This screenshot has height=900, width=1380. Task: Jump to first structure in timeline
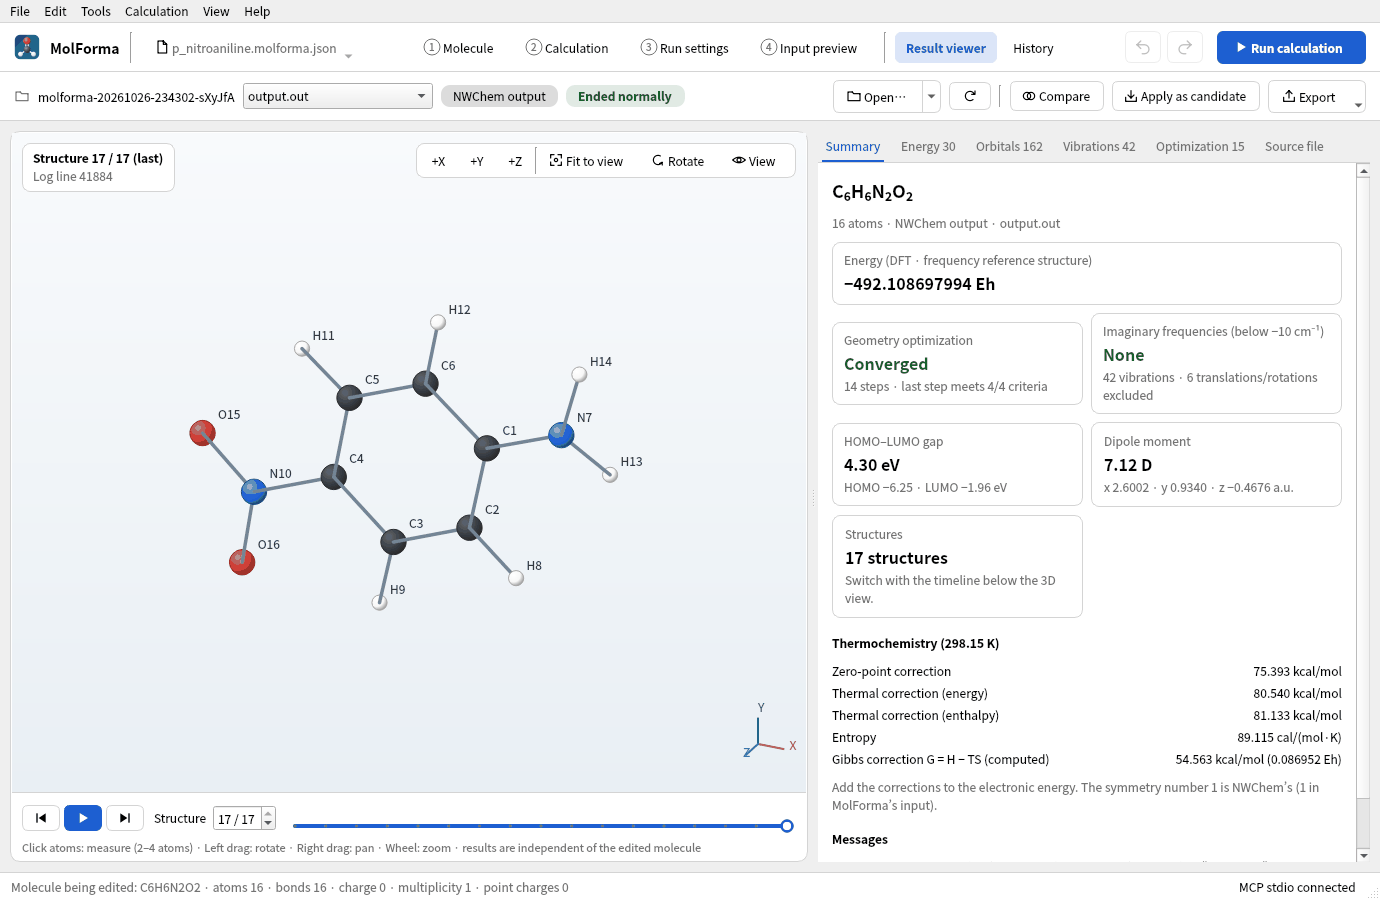tap(41, 818)
